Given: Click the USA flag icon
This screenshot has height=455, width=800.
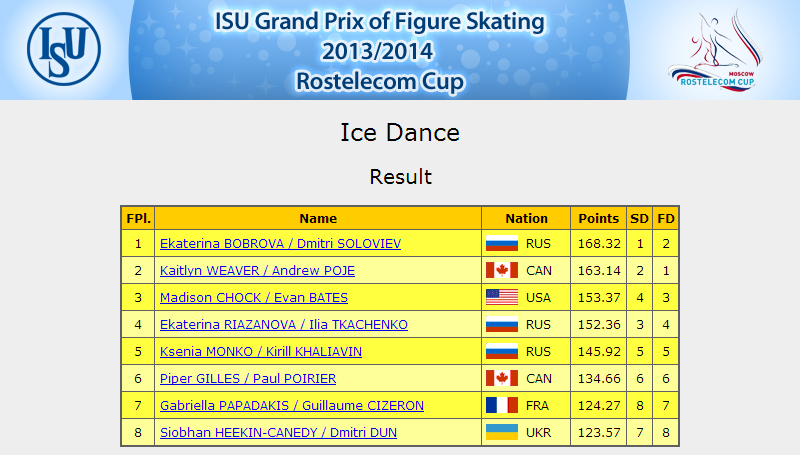Looking at the screenshot, I should click(502, 297).
